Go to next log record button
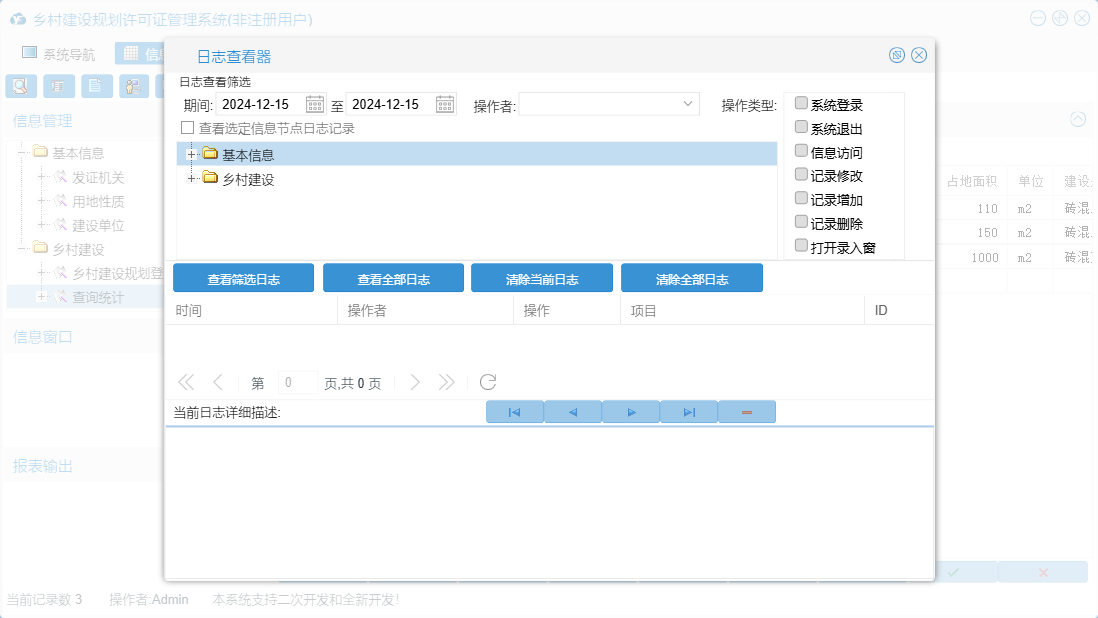Image resolution: width=1098 pixels, height=618 pixels. pos(631,412)
